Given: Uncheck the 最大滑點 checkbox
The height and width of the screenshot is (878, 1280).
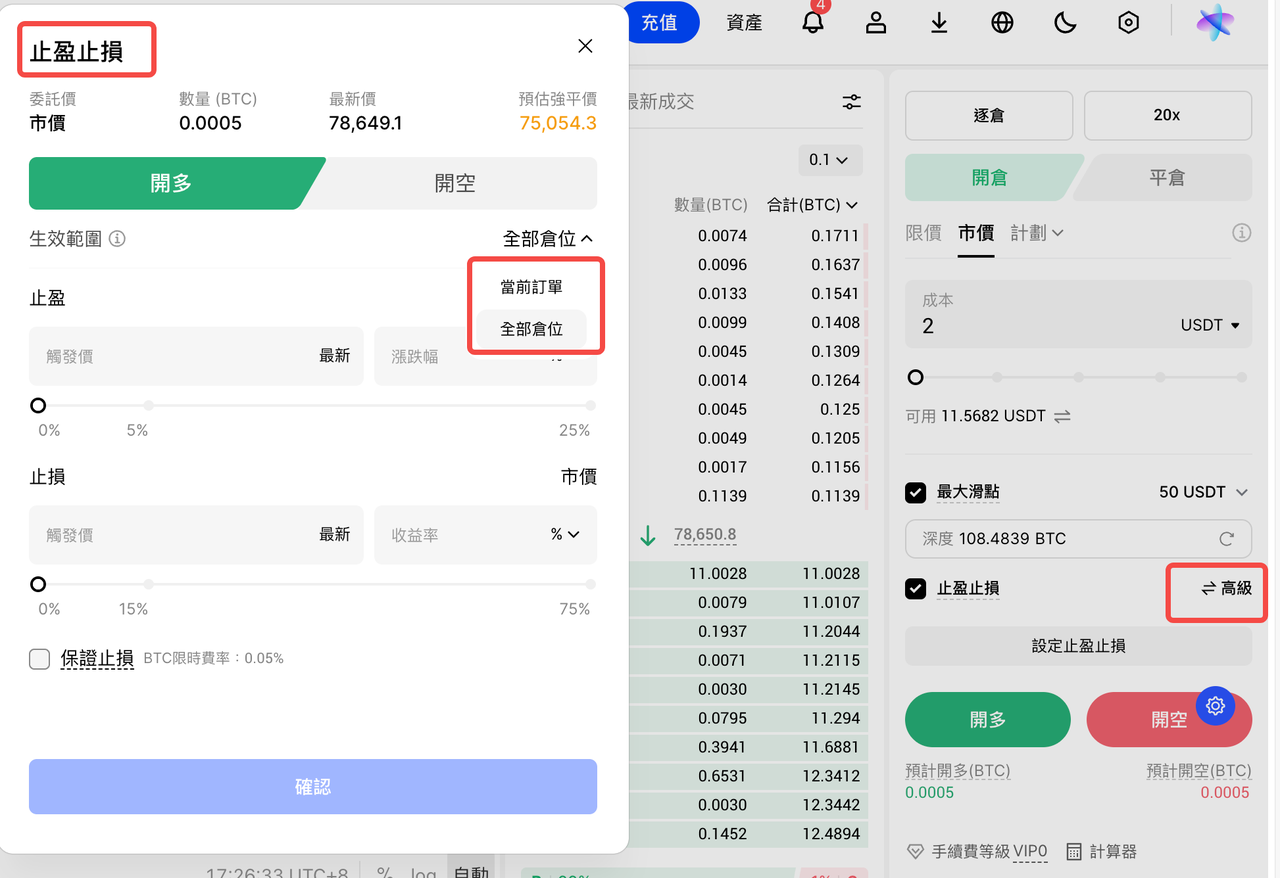Looking at the screenshot, I should pos(915,492).
